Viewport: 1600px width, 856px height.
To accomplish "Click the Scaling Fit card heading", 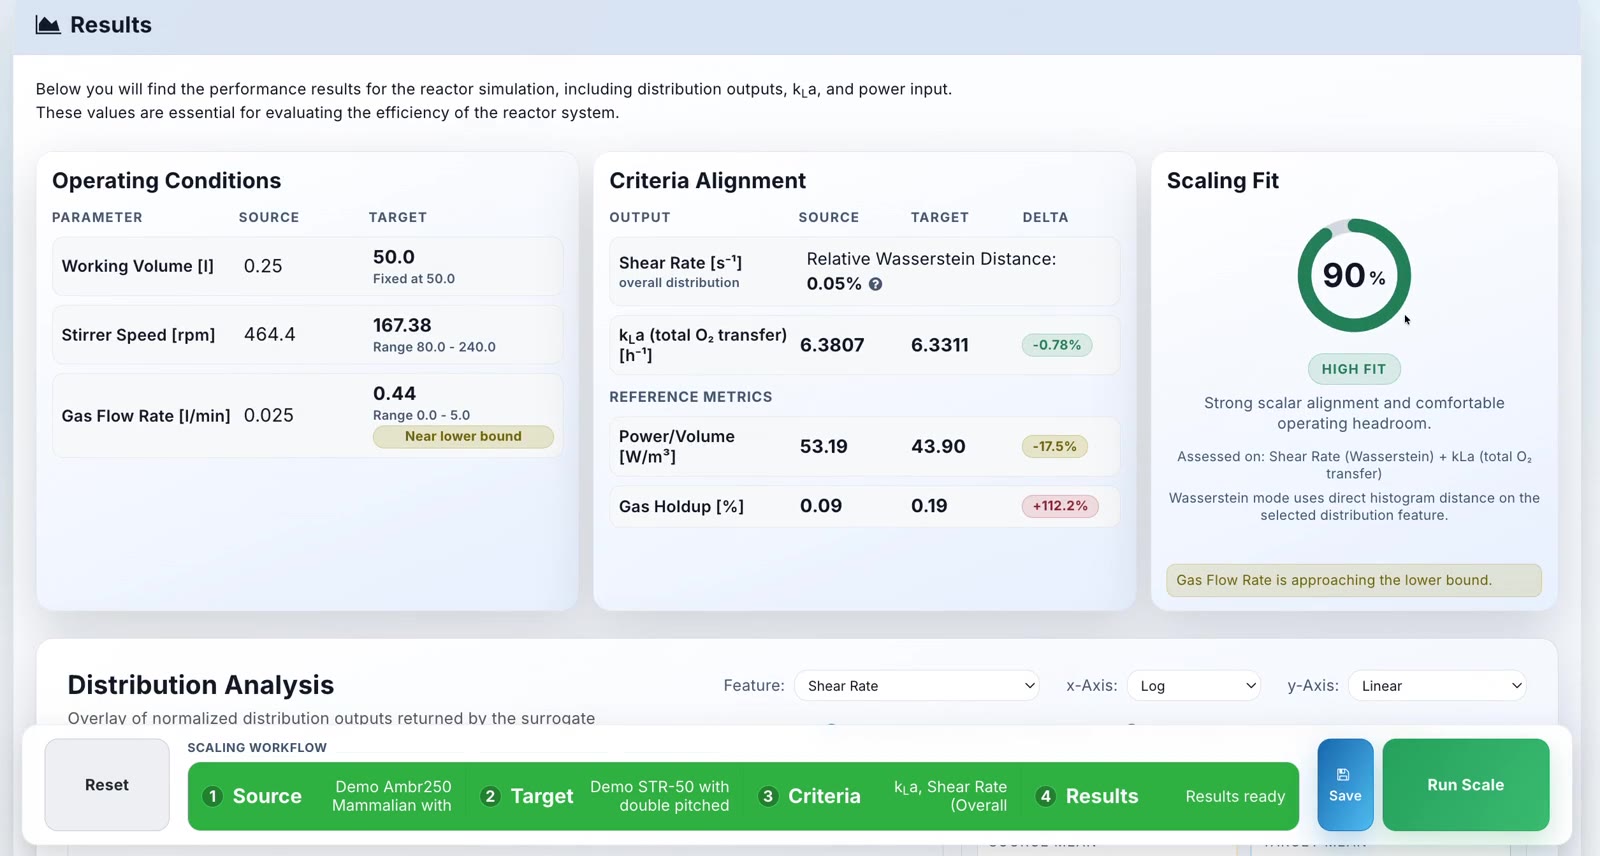I will (1223, 181).
